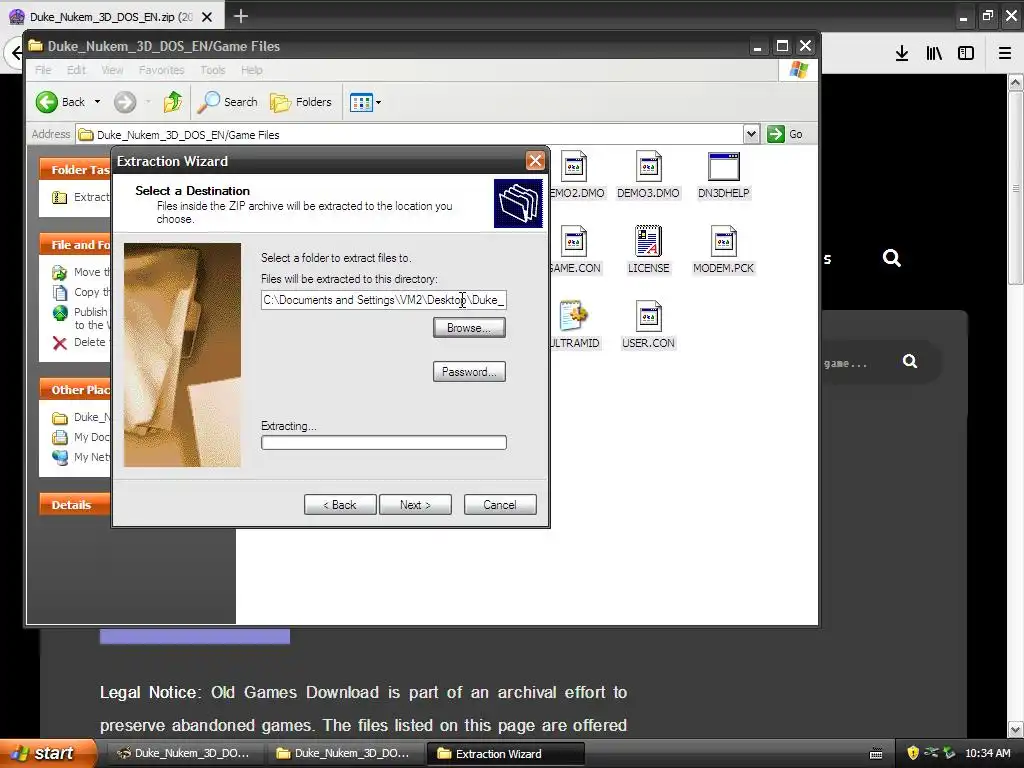Open the Help menu in Explorer

coord(251,70)
